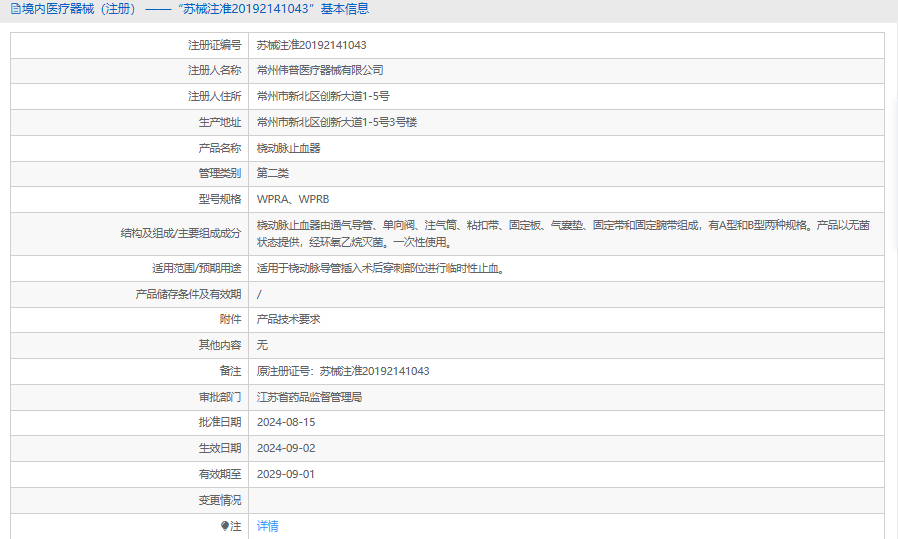This screenshot has height=539, width=898.
Task: Select product name 桡动脉止血器
Action: click(289, 148)
